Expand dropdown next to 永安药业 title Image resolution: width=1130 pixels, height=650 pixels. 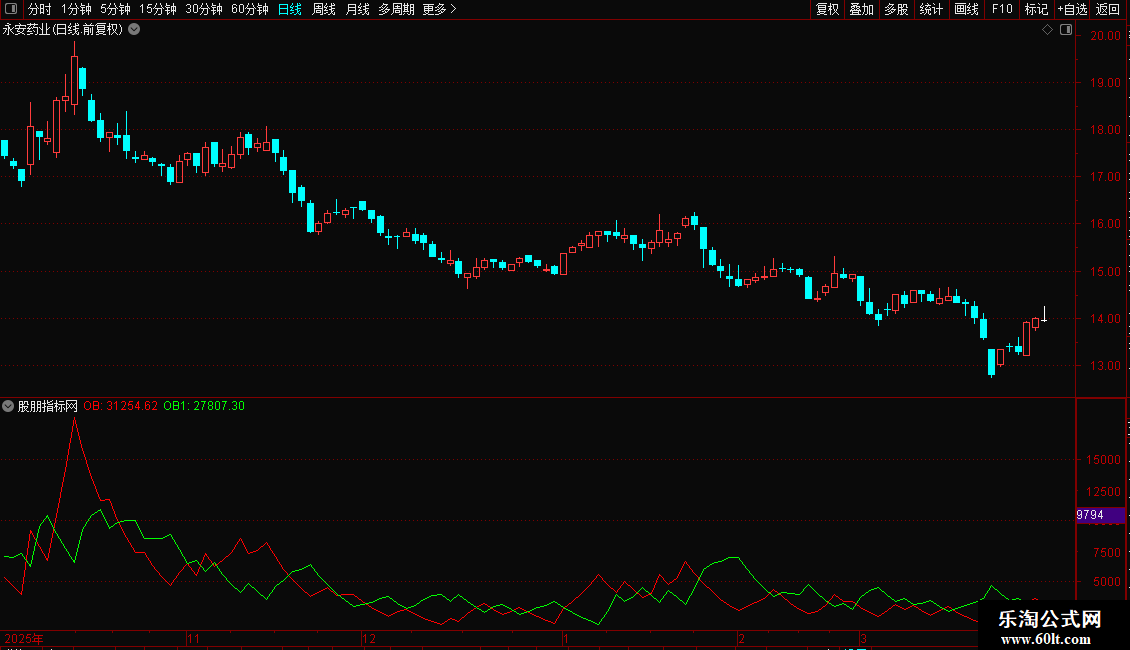[134, 30]
